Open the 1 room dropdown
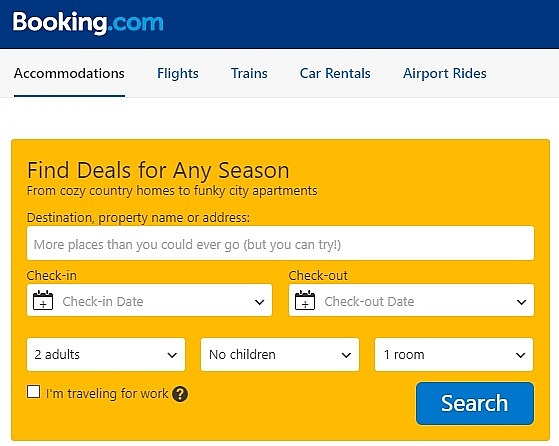 click(454, 355)
